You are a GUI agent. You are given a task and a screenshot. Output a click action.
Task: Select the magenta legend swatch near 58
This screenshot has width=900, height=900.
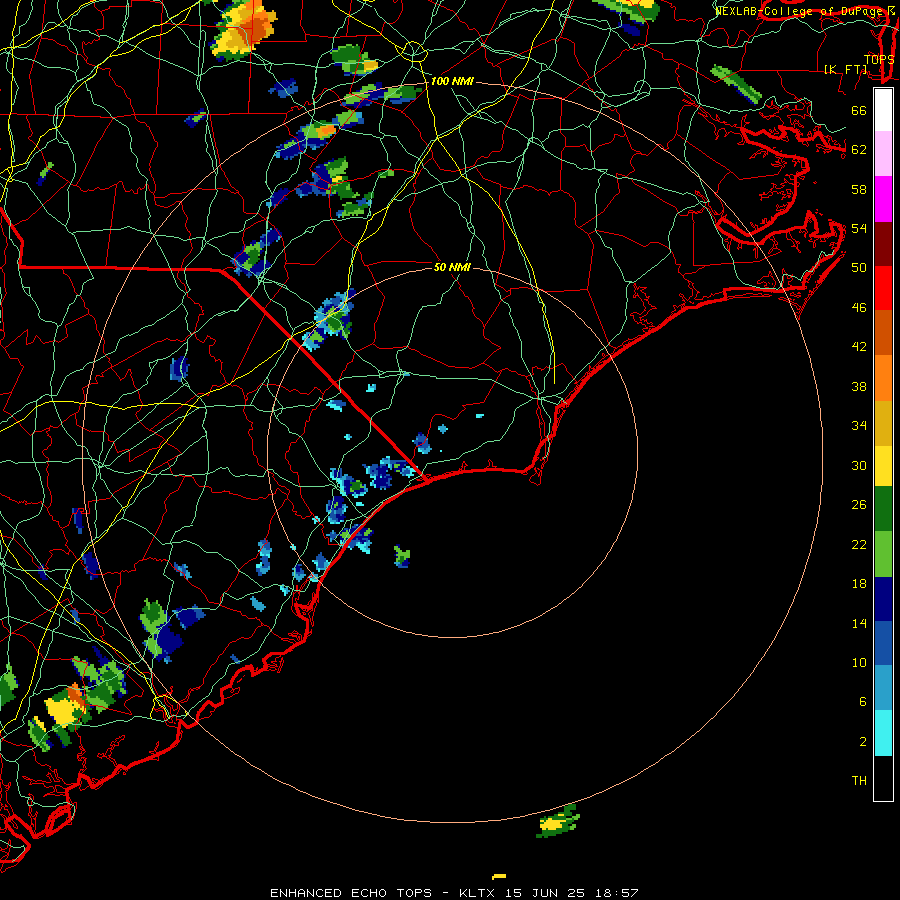pos(883,199)
